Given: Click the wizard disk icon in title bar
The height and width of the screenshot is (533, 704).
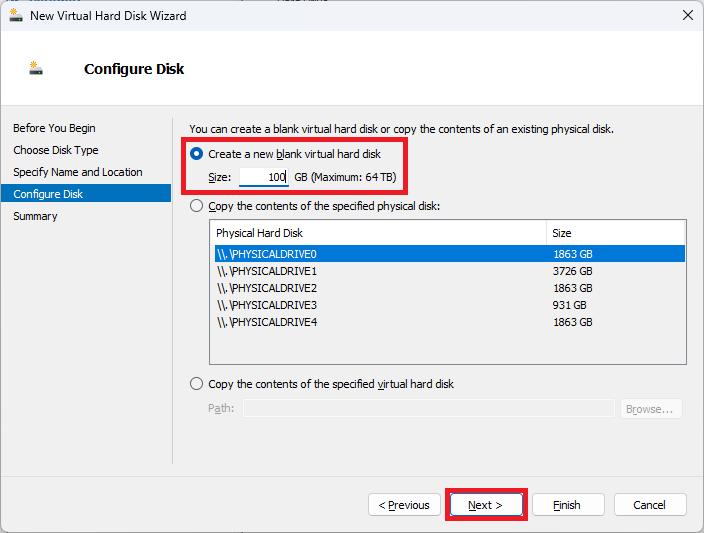Looking at the screenshot, I should click(x=16, y=15).
